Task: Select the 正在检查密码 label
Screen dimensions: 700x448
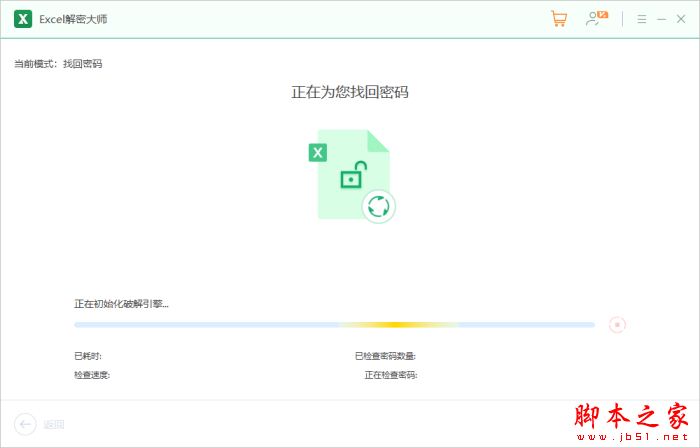Action: (391, 375)
